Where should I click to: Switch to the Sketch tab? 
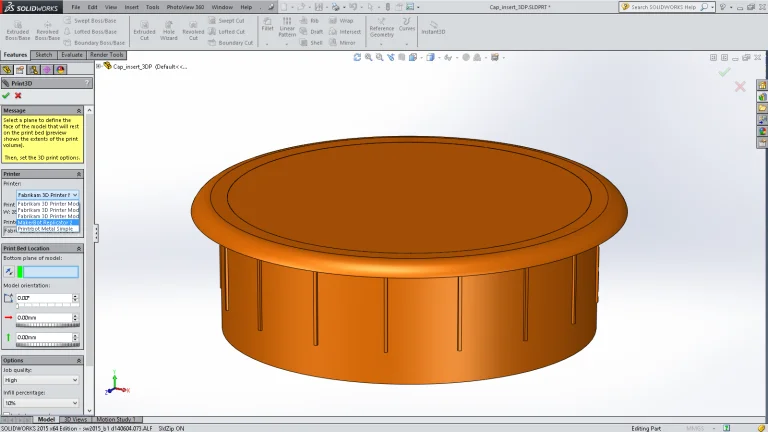click(43, 55)
